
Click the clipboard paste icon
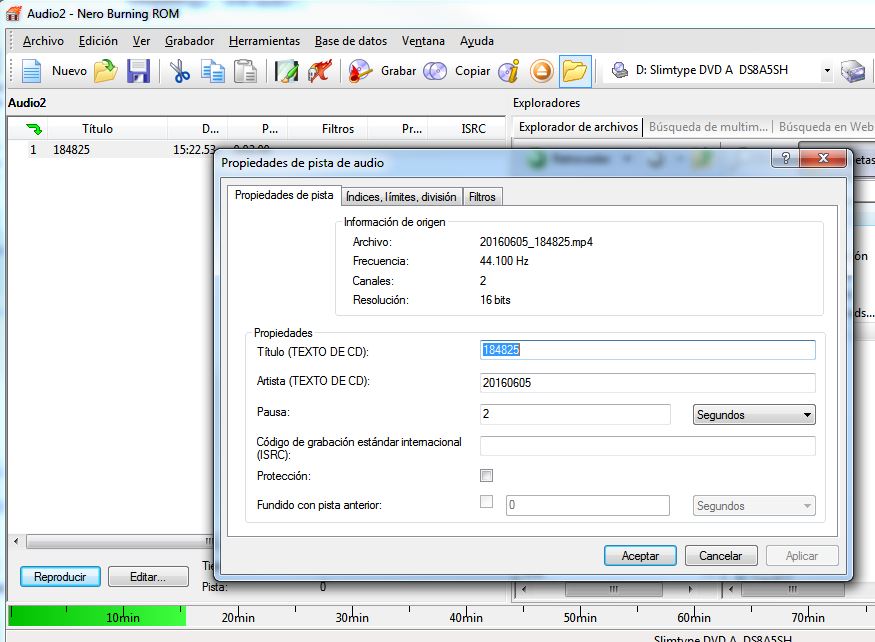pos(245,71)
